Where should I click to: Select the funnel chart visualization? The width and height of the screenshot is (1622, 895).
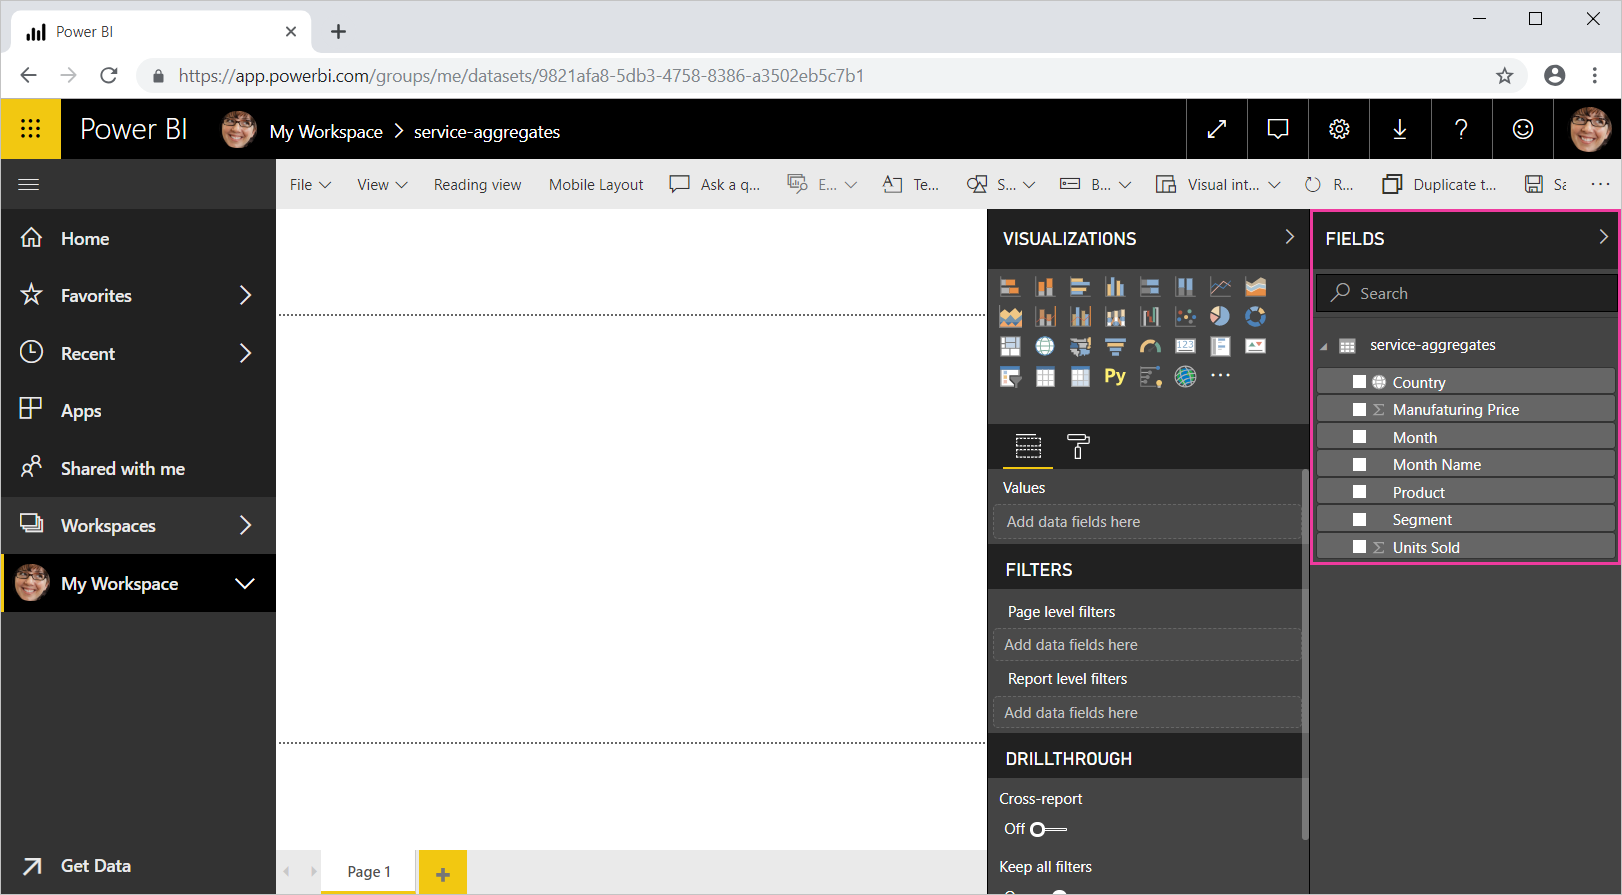pos(1115,346)
